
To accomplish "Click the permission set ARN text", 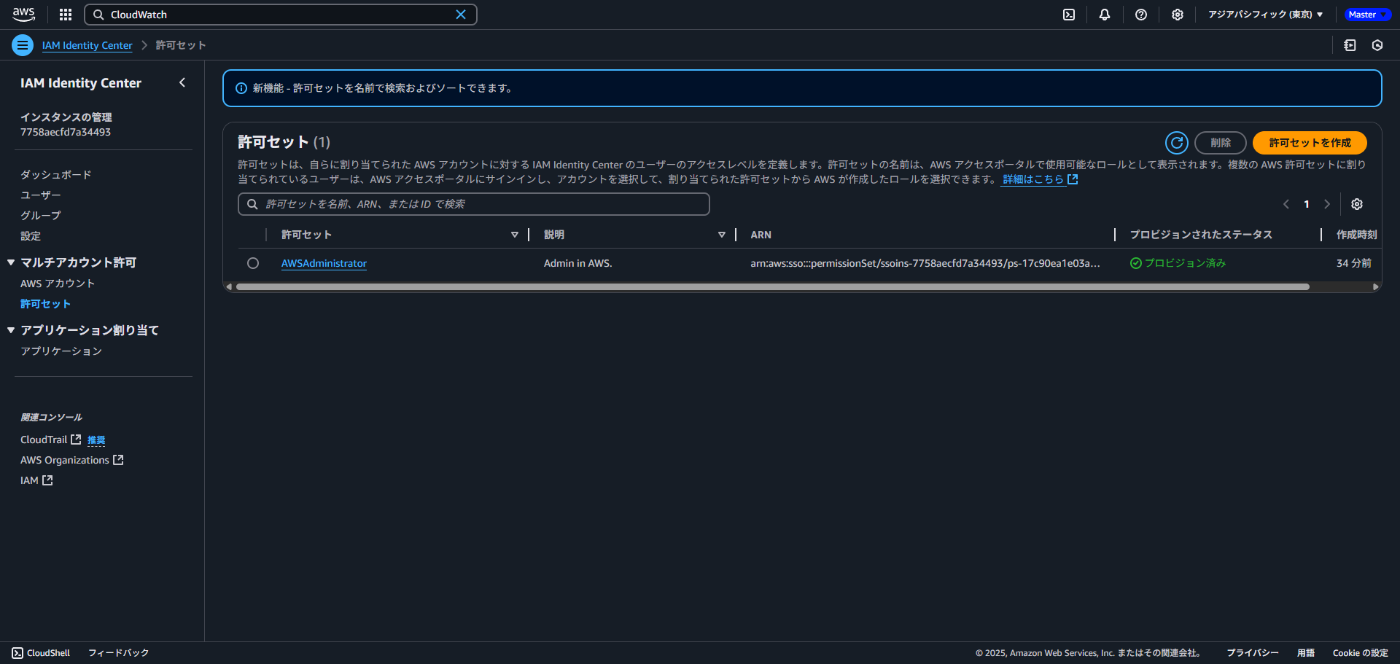I will pyautogui.click(x=925, y=263).
